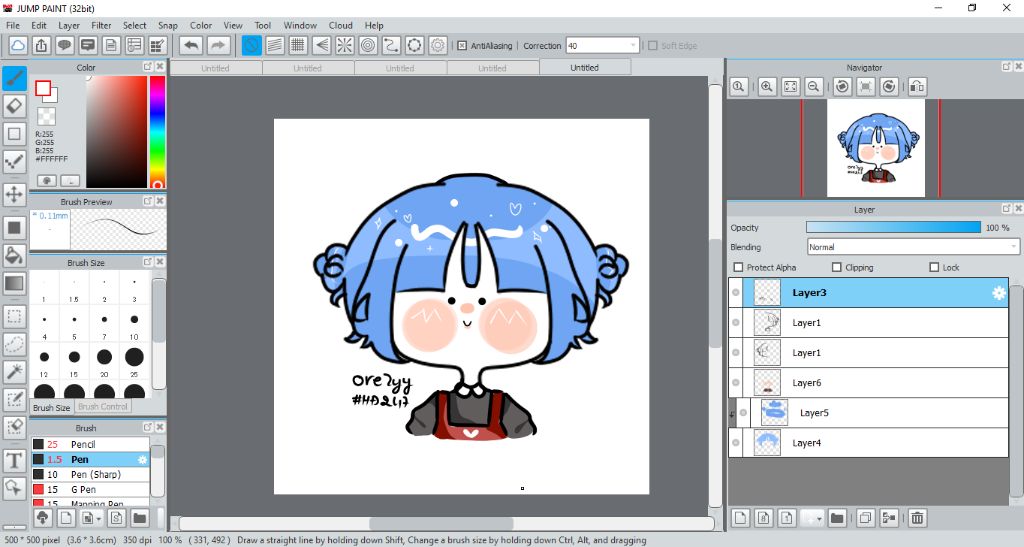This screenshot has height=547, width=1024.
Task: Select the Eraser tool
Action: 14,106
